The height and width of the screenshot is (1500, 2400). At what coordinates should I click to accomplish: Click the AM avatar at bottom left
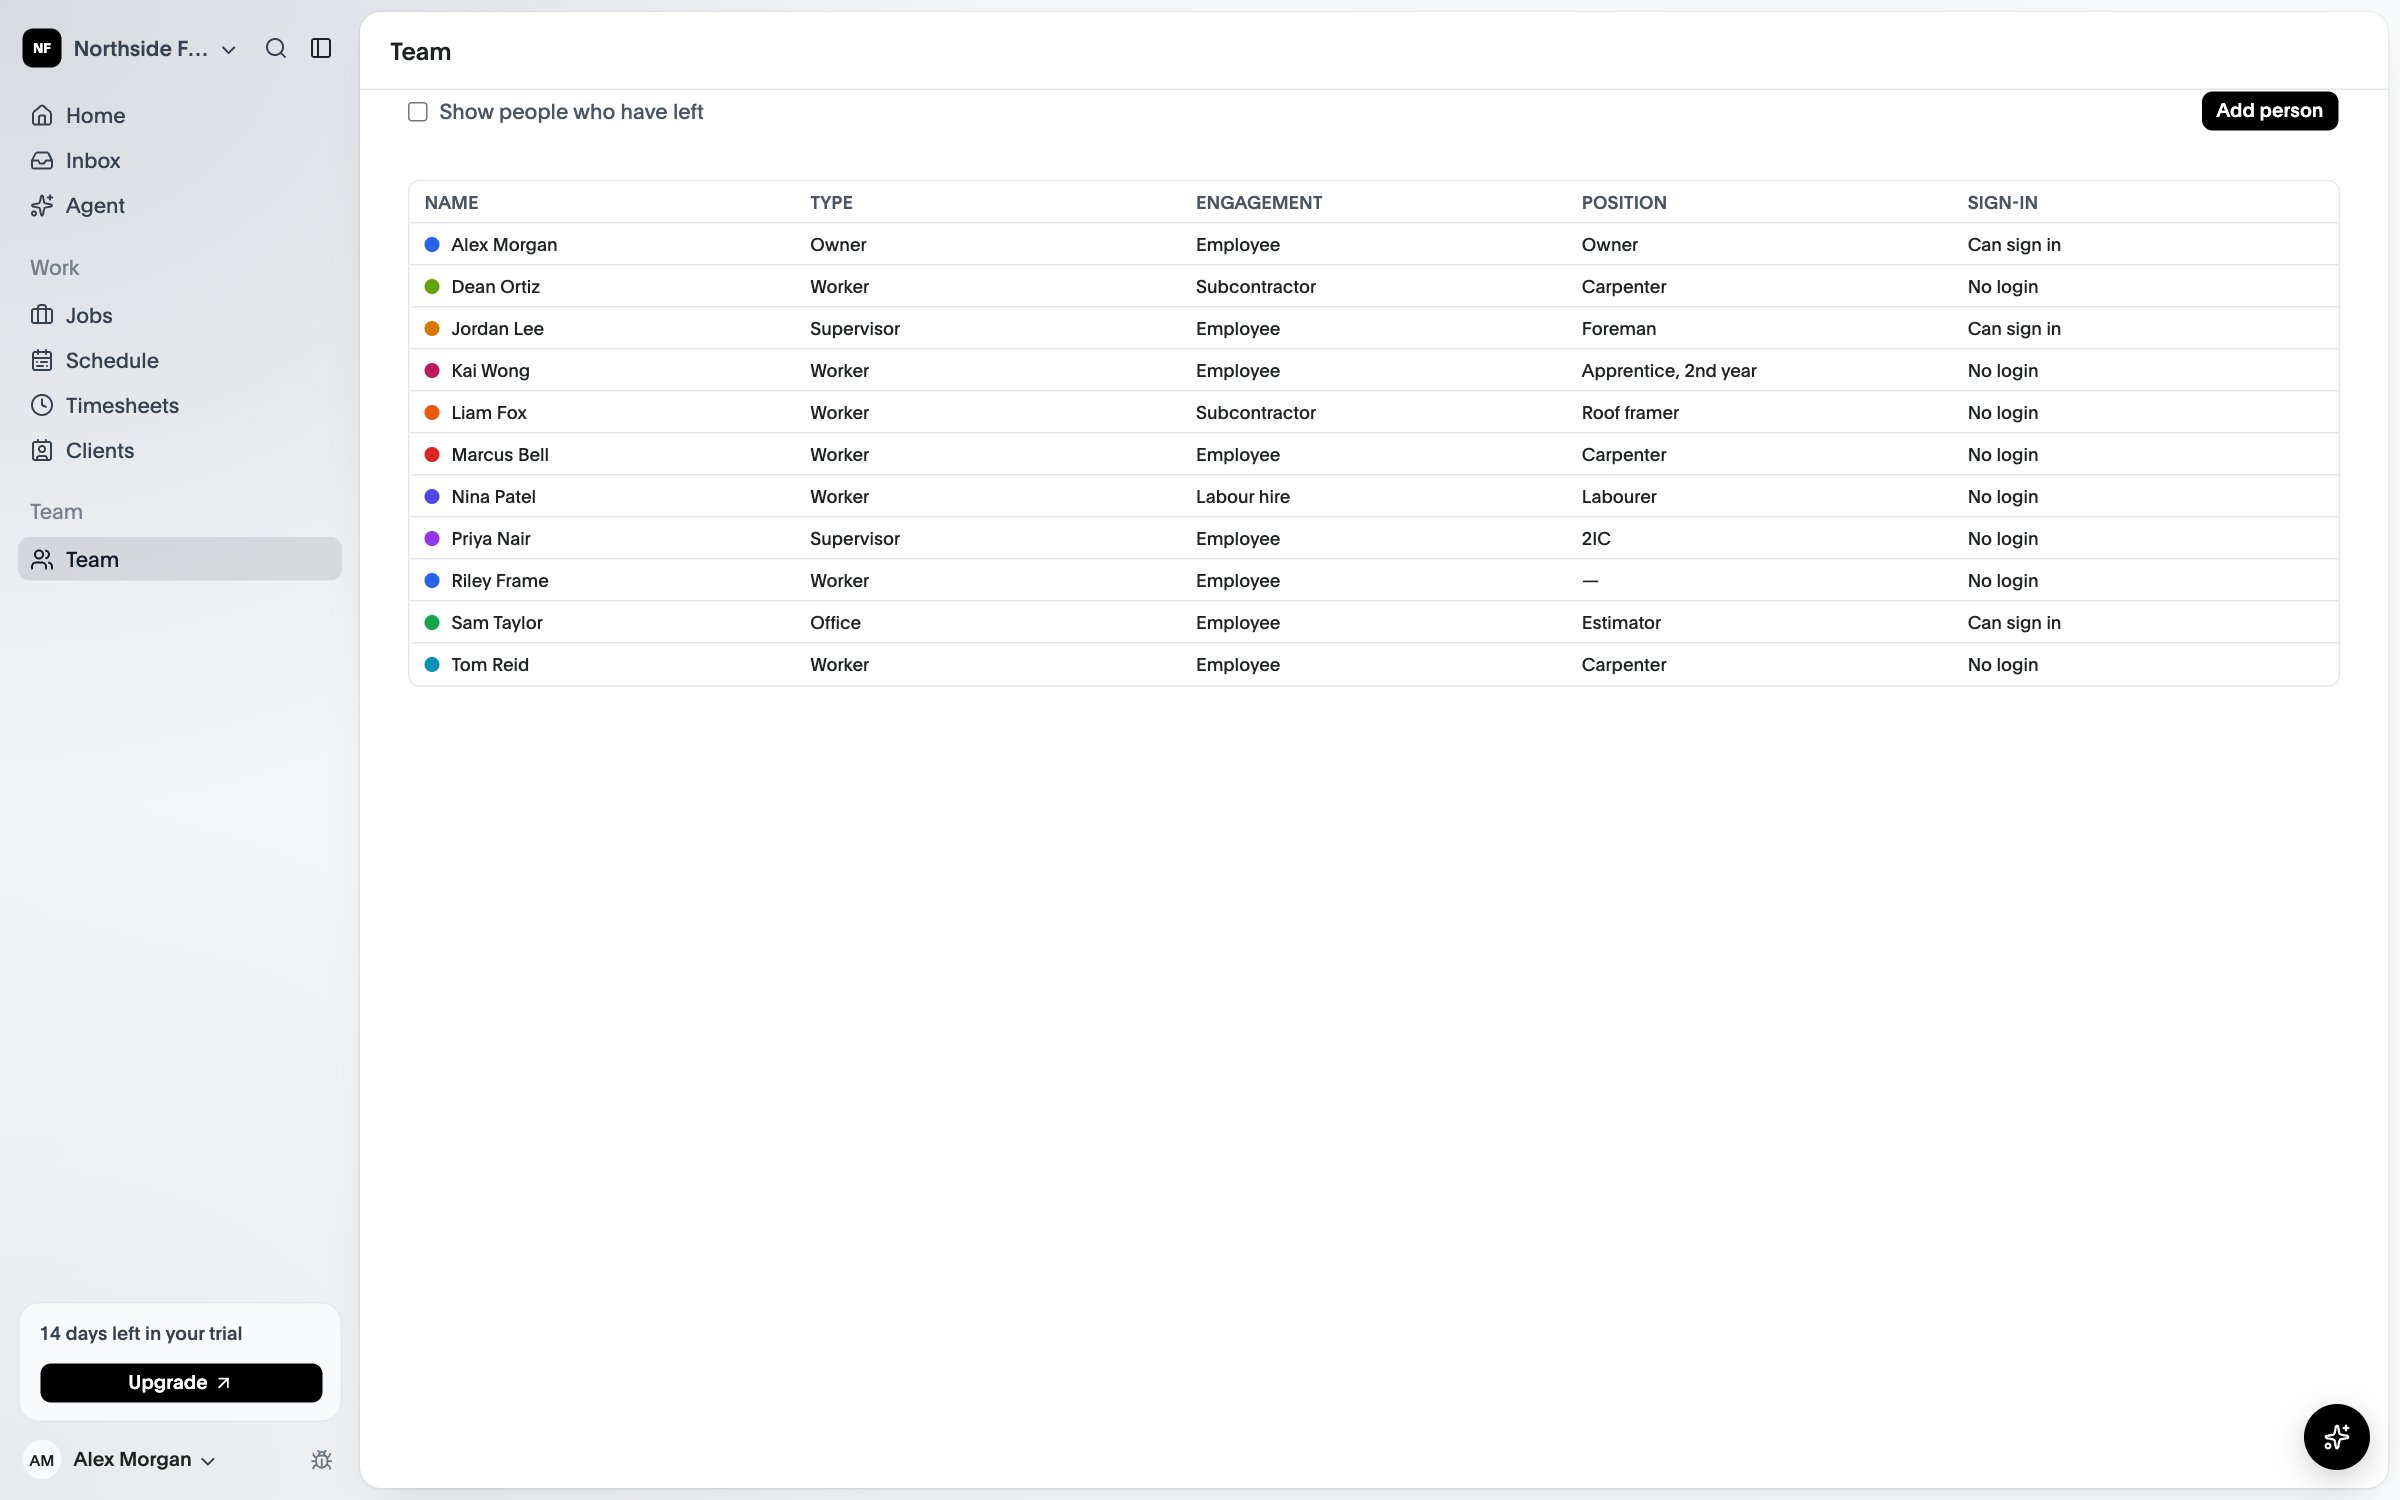pos(42,1460)
